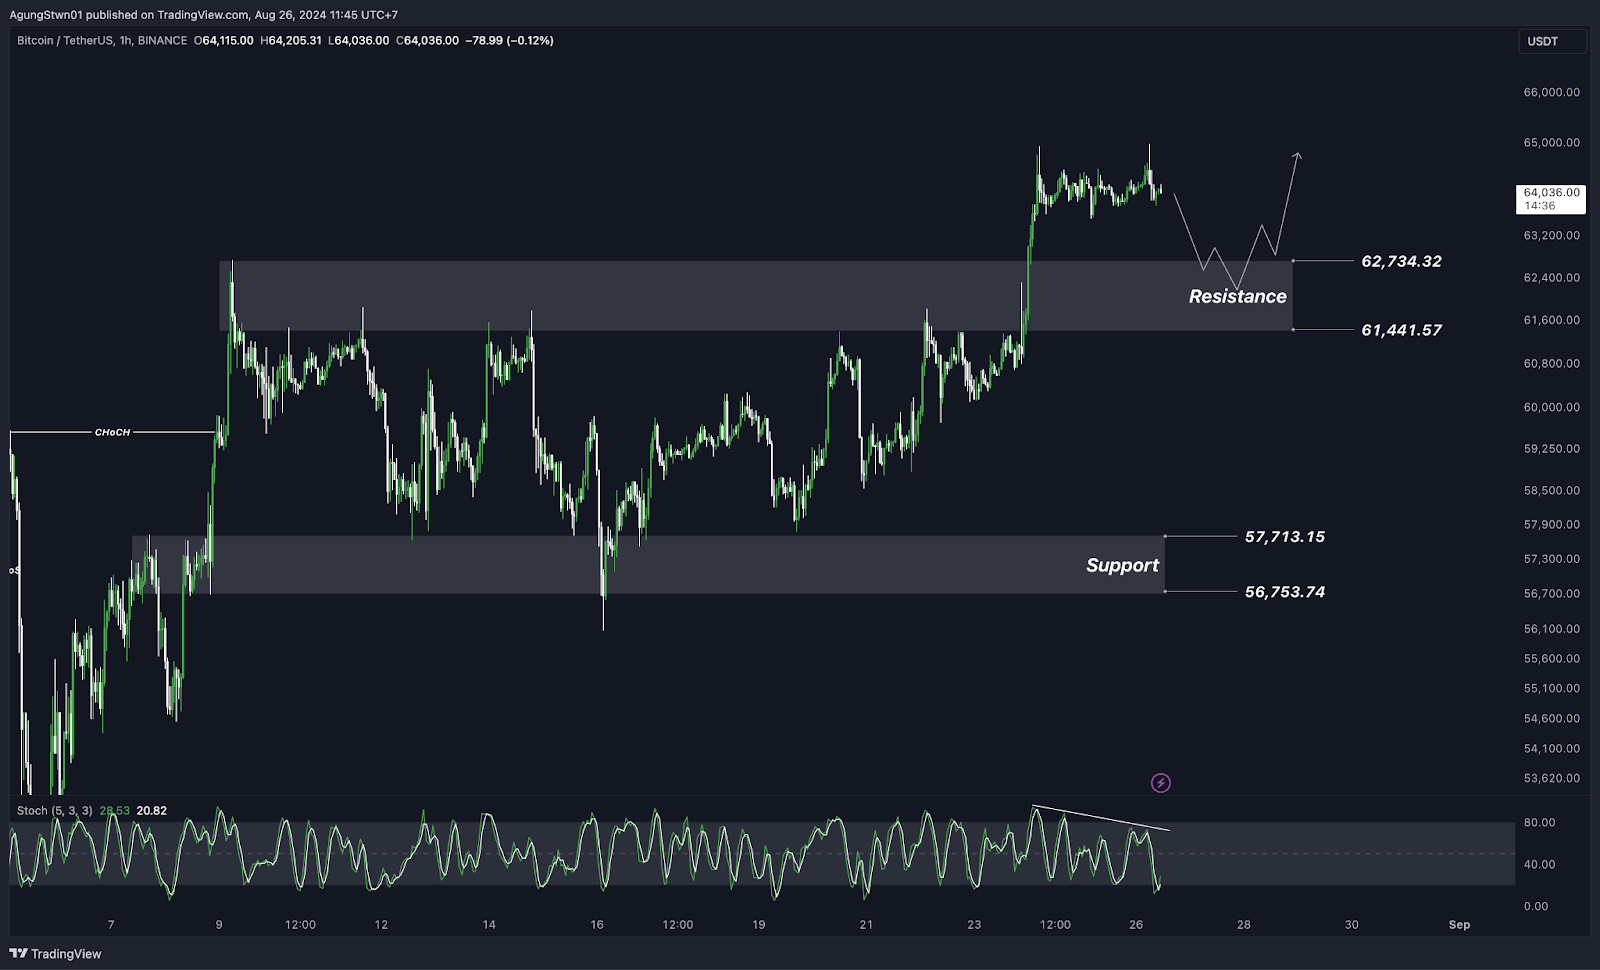The image size is (1600, 970).
Task: Select the 62,734.32 resistance price label
Action: 1401,261
